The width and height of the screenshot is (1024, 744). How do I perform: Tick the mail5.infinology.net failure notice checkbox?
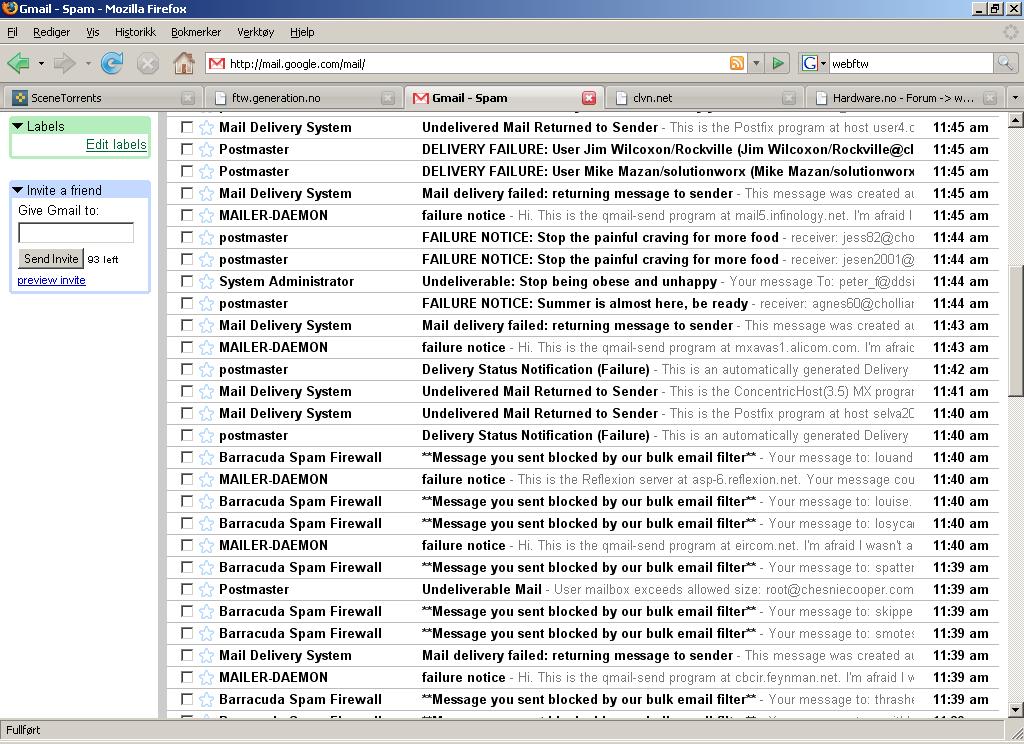pyautogui.click(x=187, y=216)
